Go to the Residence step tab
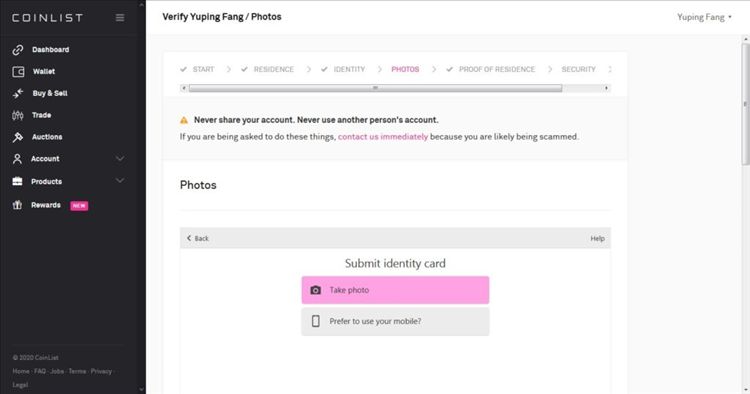This screenshot has width=750, height=394. [x=274, y=69]
